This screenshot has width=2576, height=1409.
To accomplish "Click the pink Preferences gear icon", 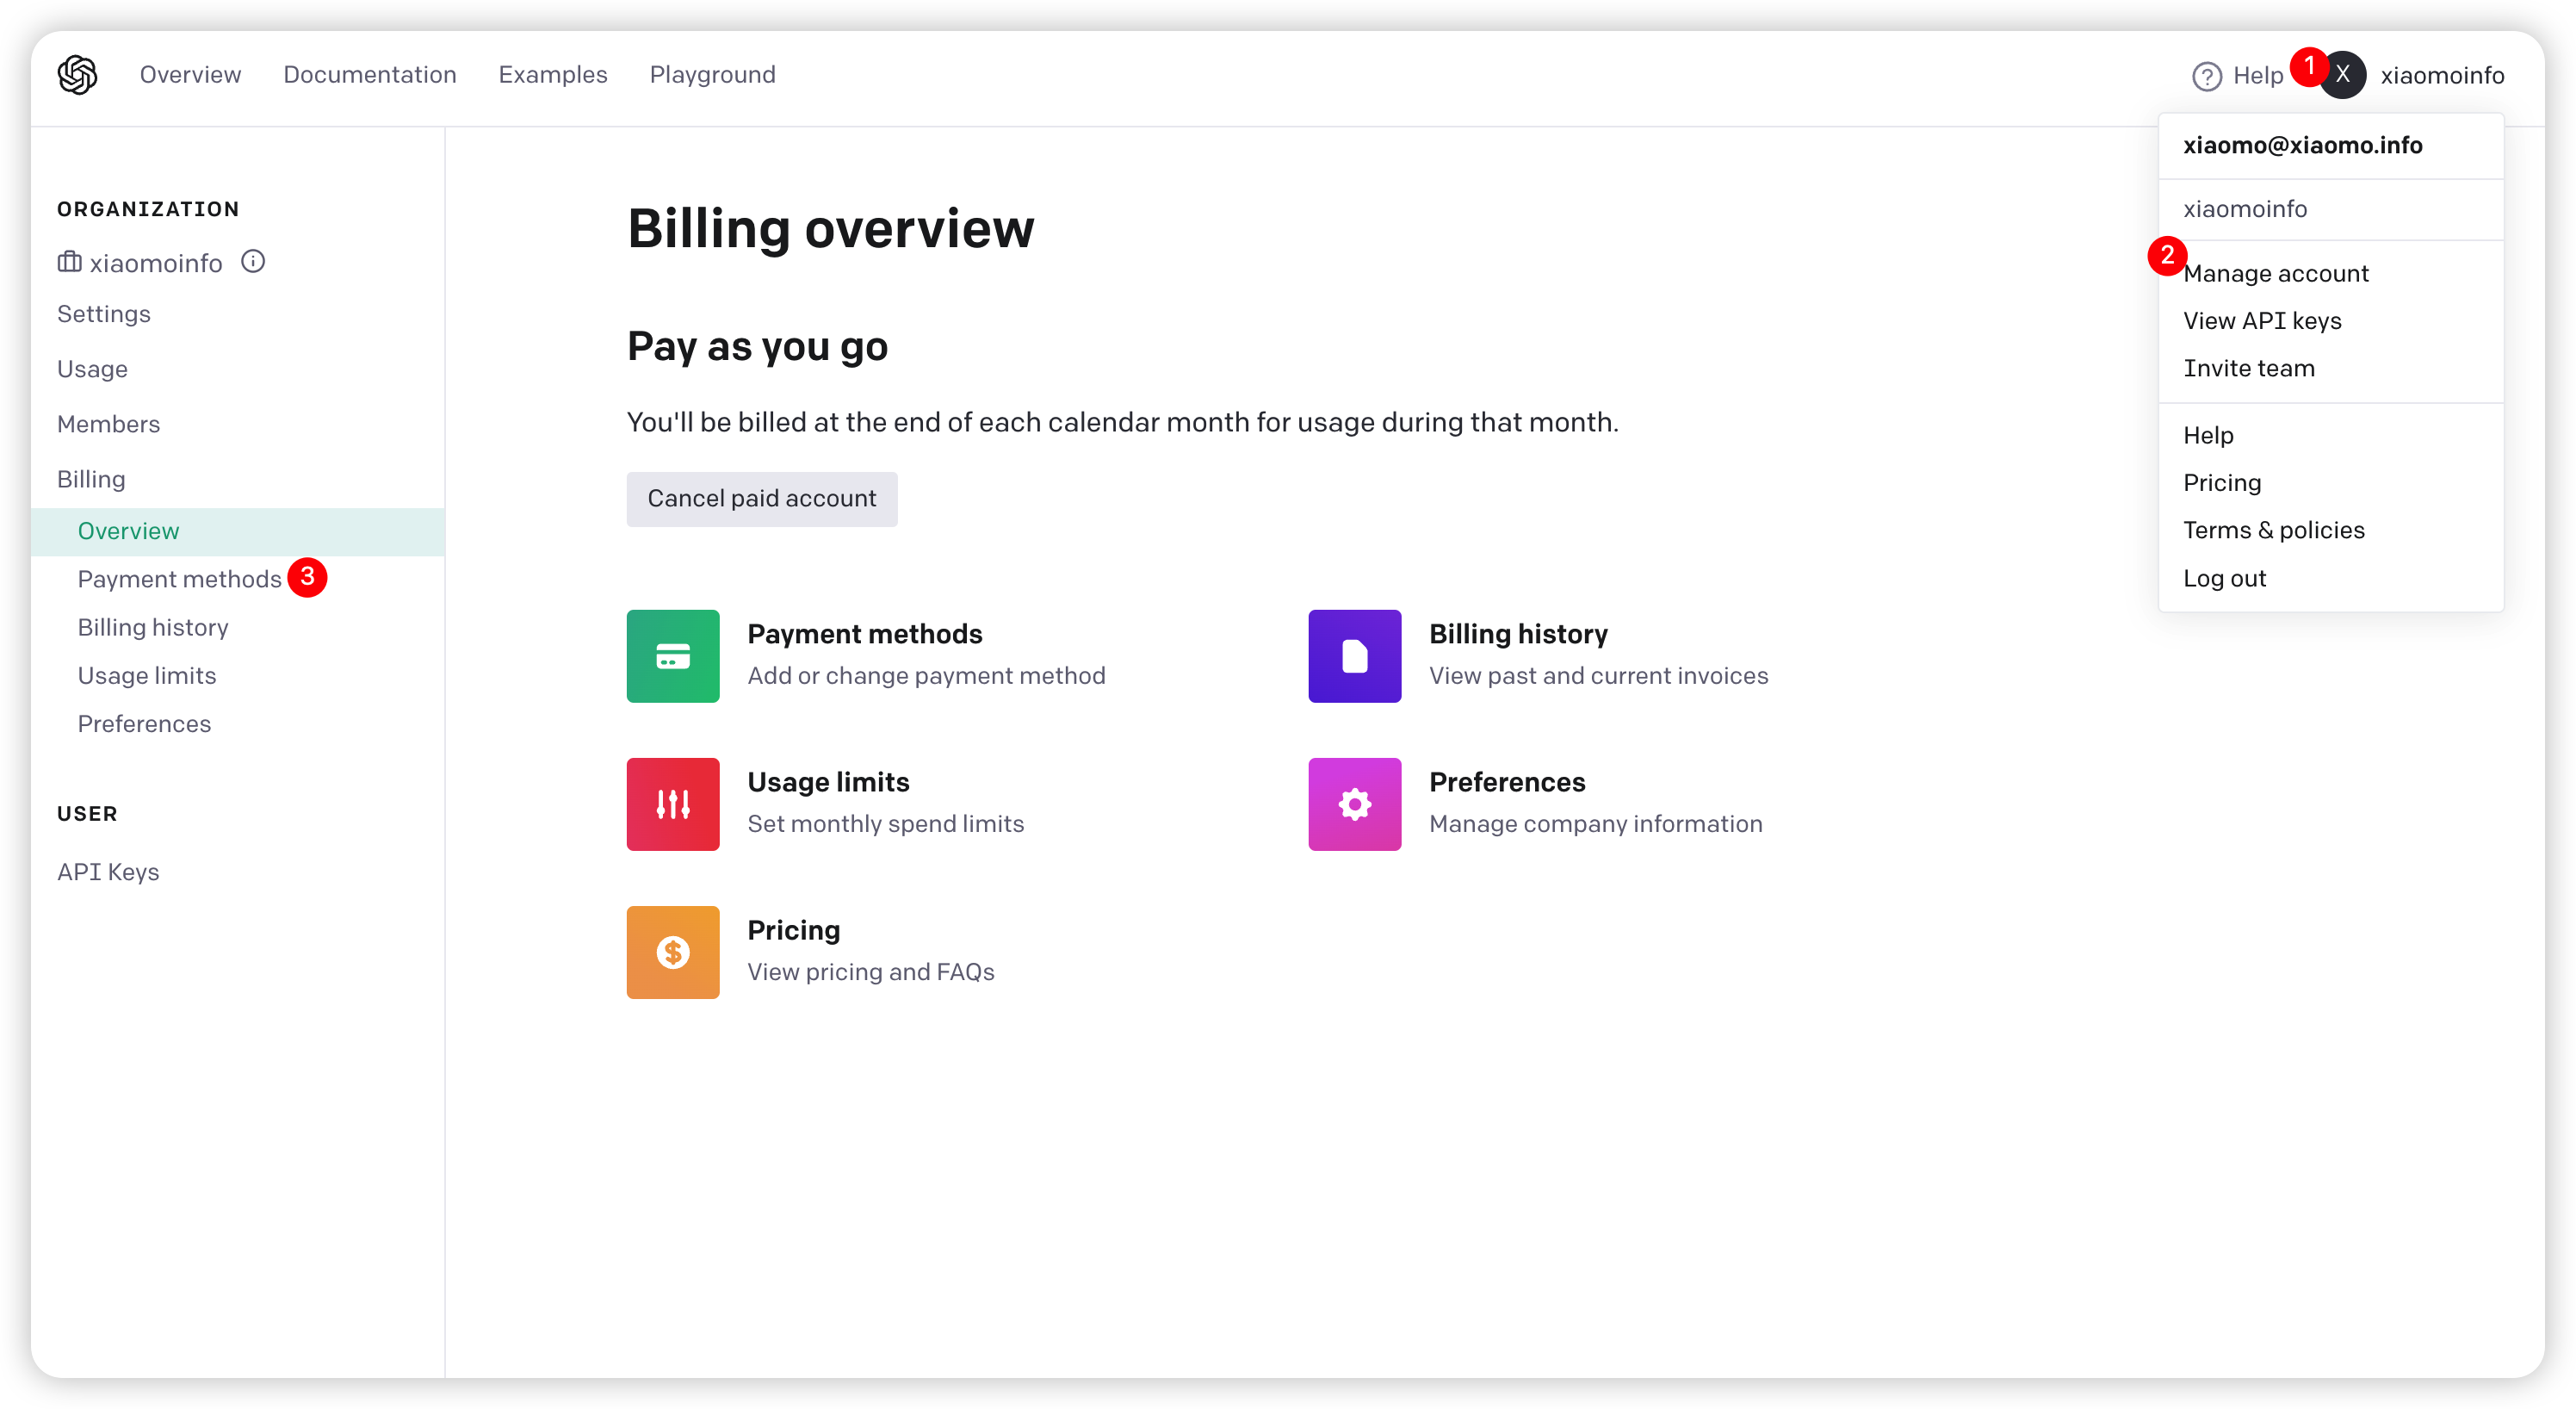I will (1354, 804).
